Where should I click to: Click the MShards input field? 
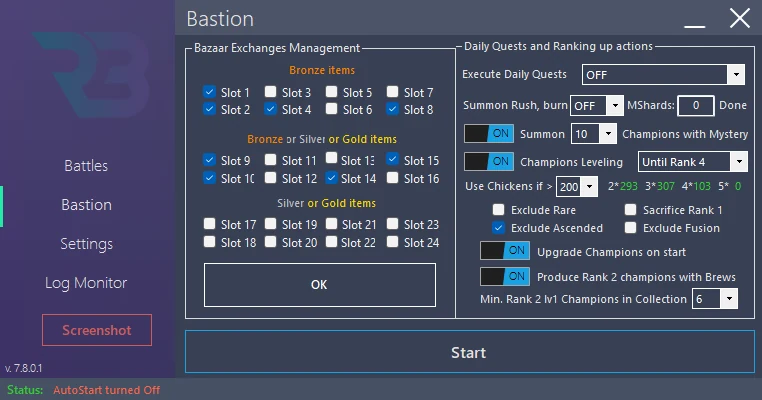696,105
